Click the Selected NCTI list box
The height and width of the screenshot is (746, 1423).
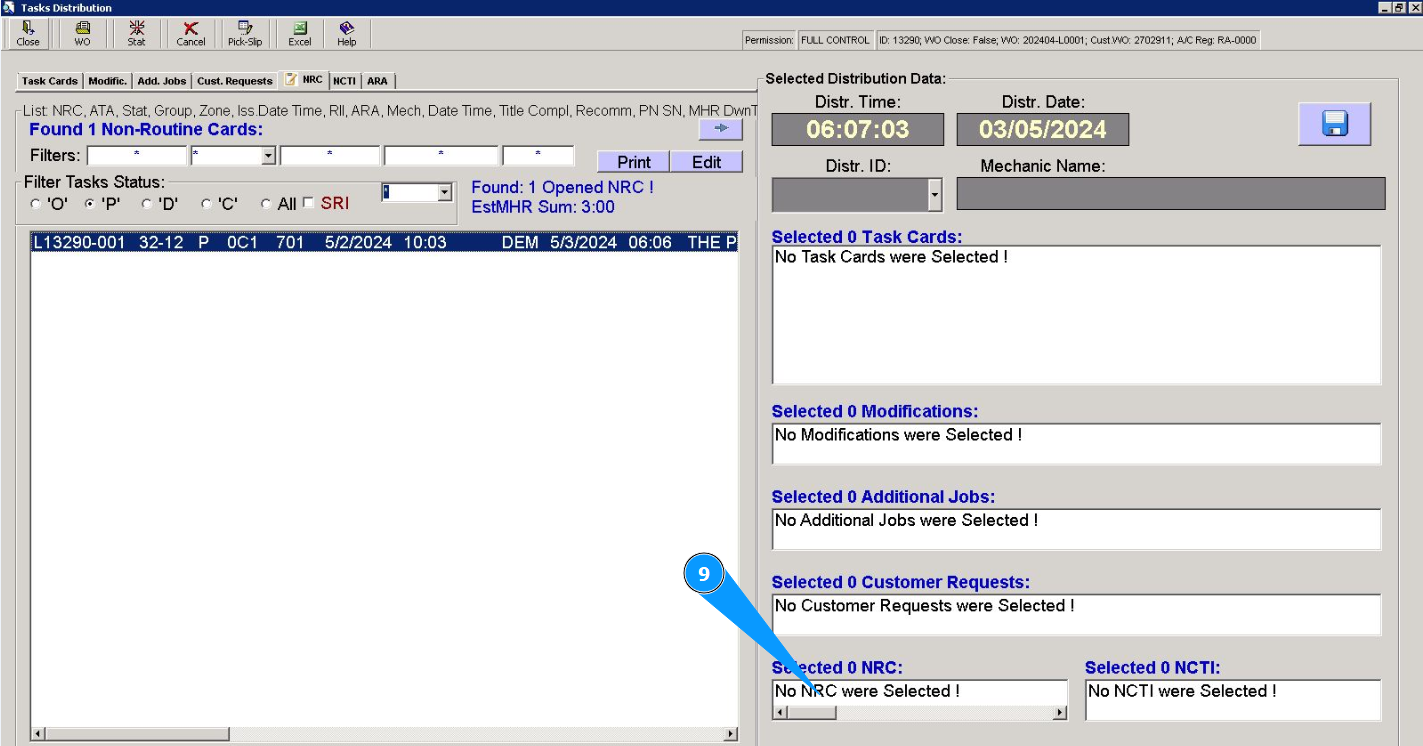(x=1233, y=700)
